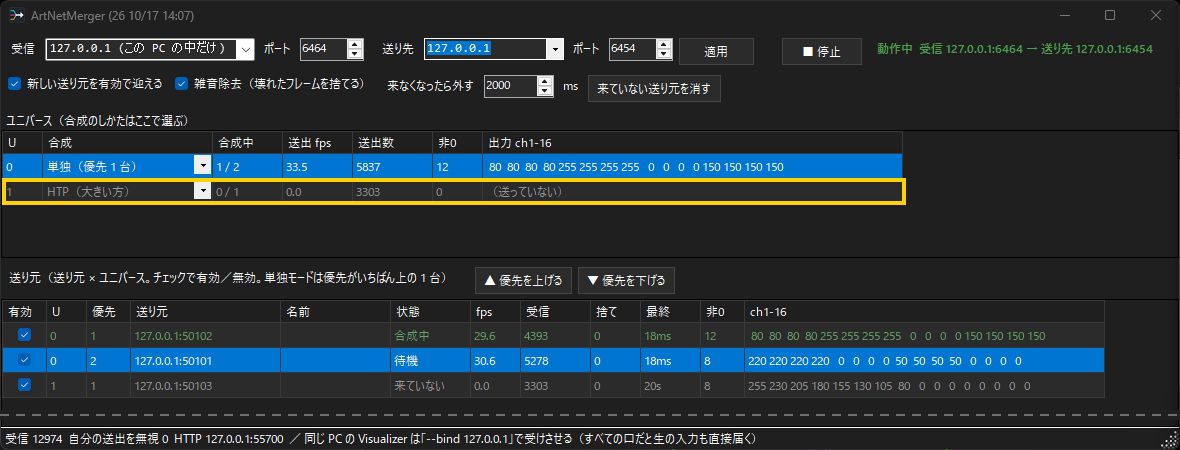1180x450 pixels.
Task: Open the 送り先 address dropdown arrow
Action: coord(555,50)
